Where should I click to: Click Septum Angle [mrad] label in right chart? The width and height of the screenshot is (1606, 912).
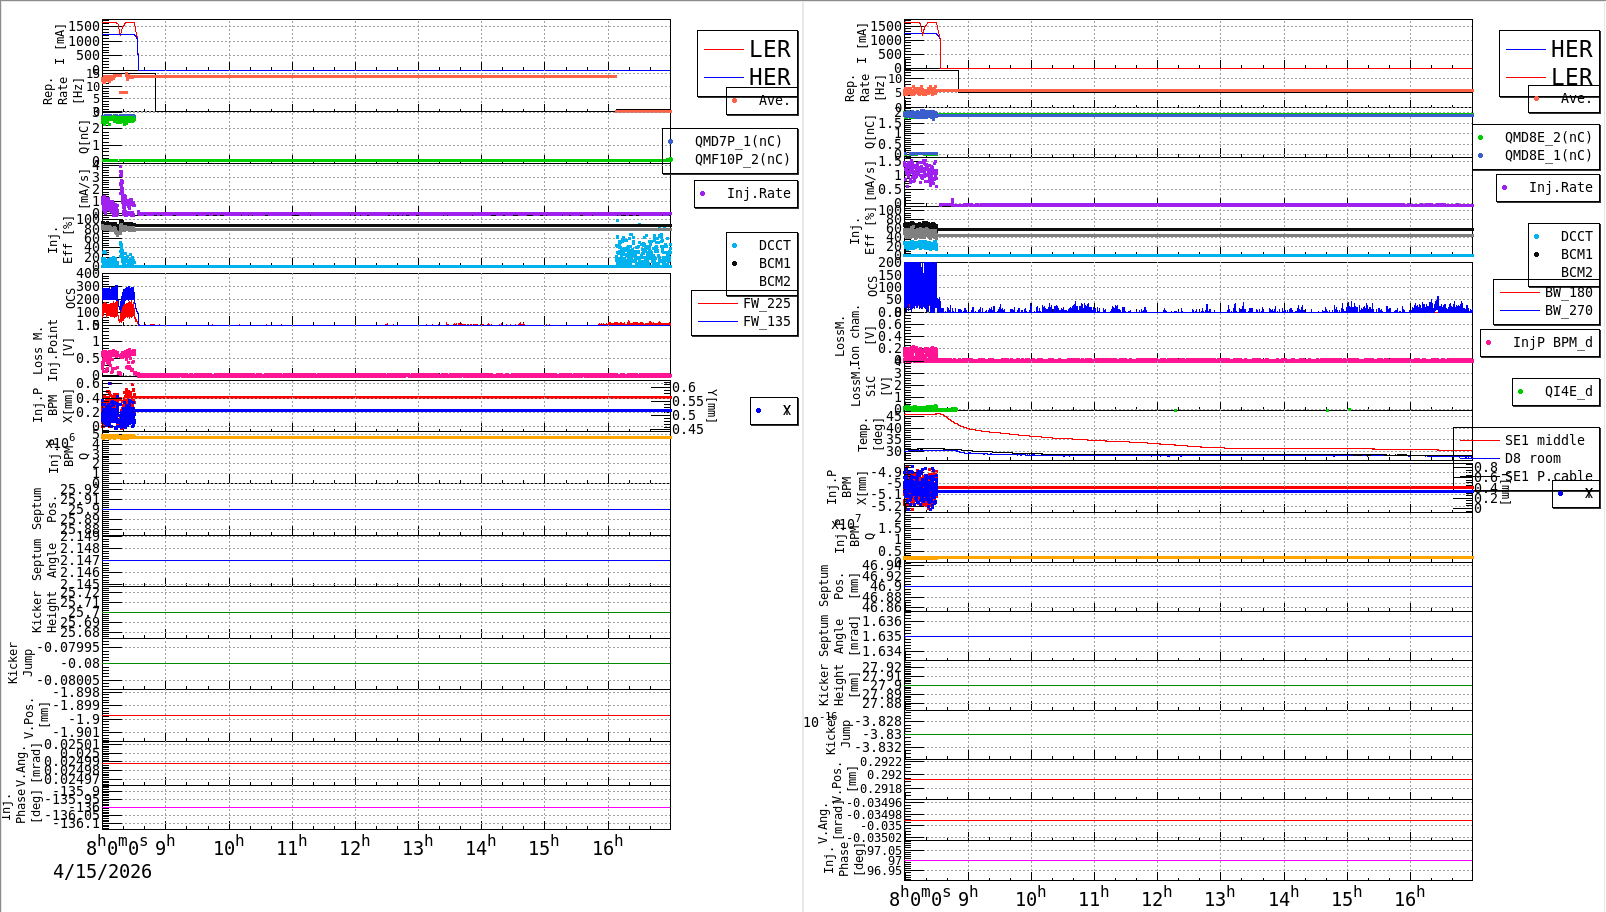(839, 635)
